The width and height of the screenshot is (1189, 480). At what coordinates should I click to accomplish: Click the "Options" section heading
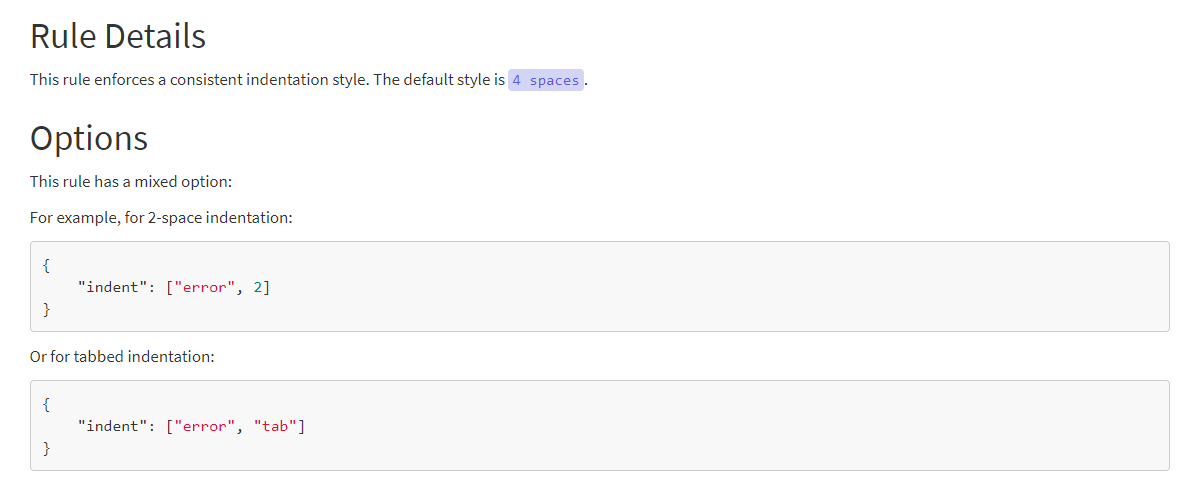point(89,138)
